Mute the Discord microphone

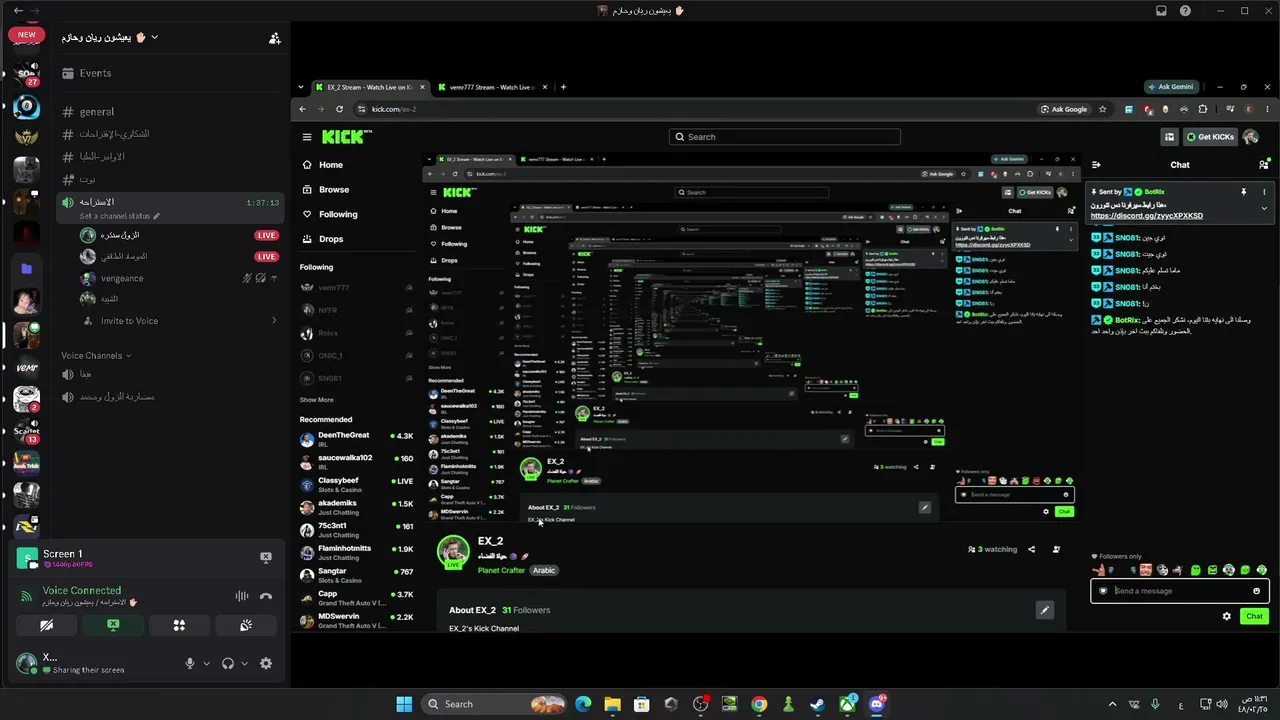click(189, 663)
